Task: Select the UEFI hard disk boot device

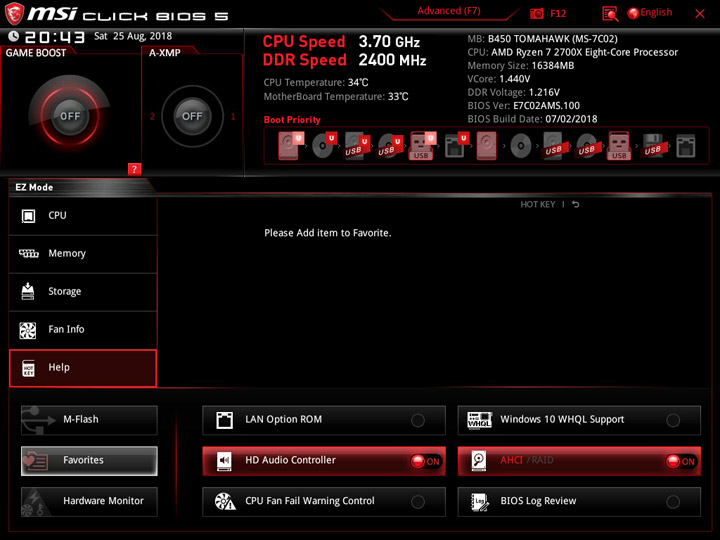Action: coord(290,146)
